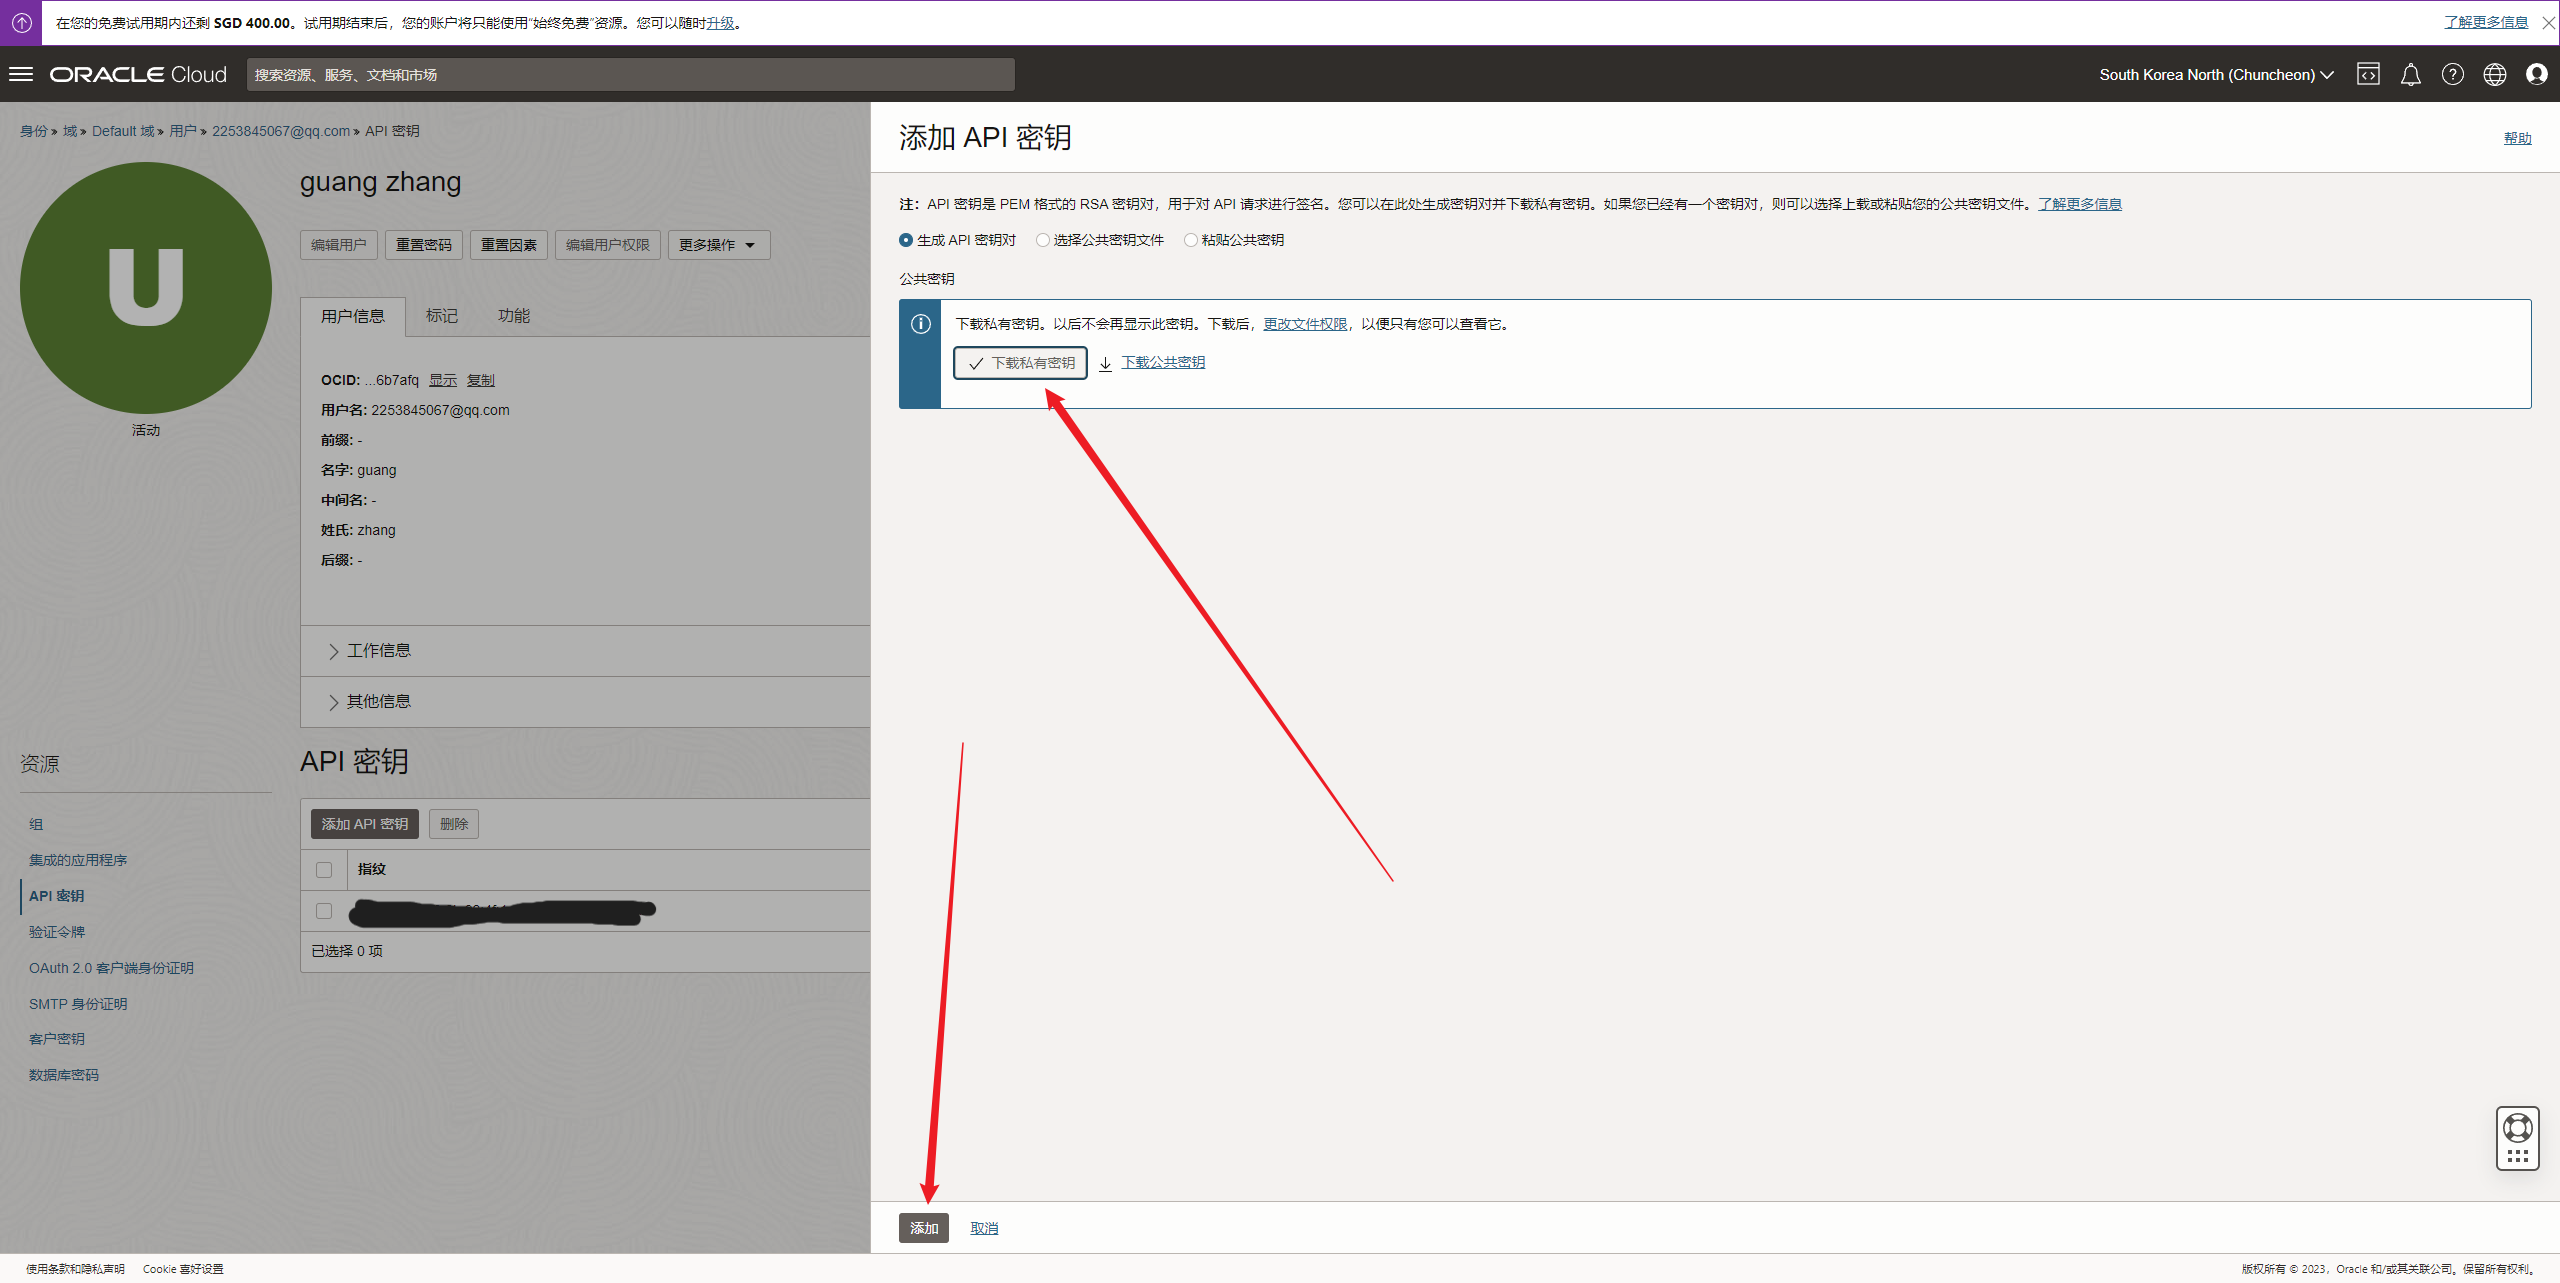Click the 添加 button at panel bottom

[923, 1228]
